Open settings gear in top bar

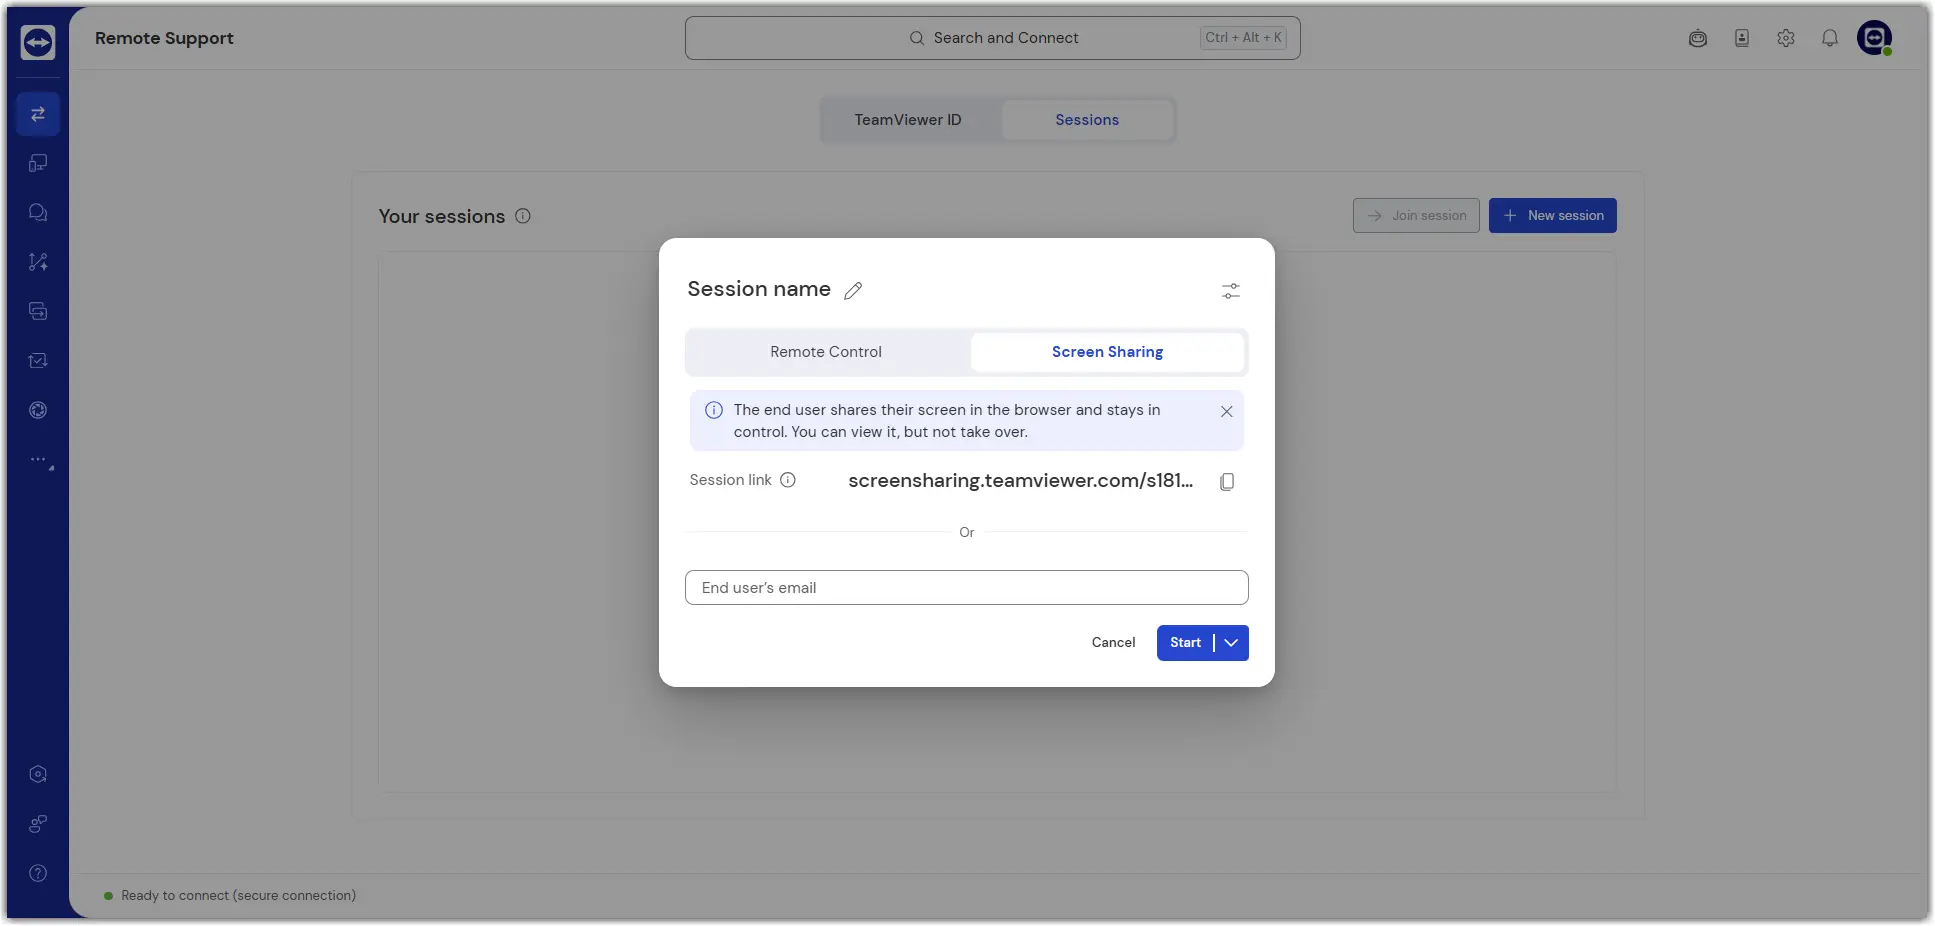tap(1786, 38)
